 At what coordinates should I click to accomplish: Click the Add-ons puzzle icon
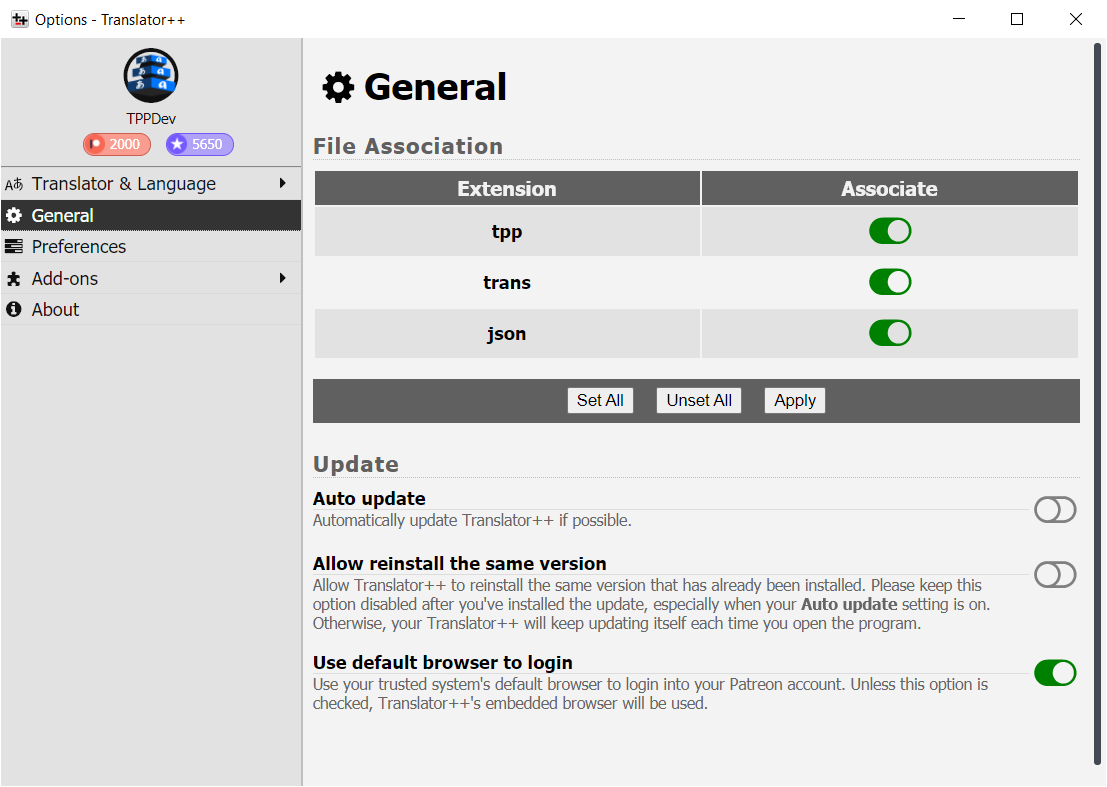click(x=14, y=279)
